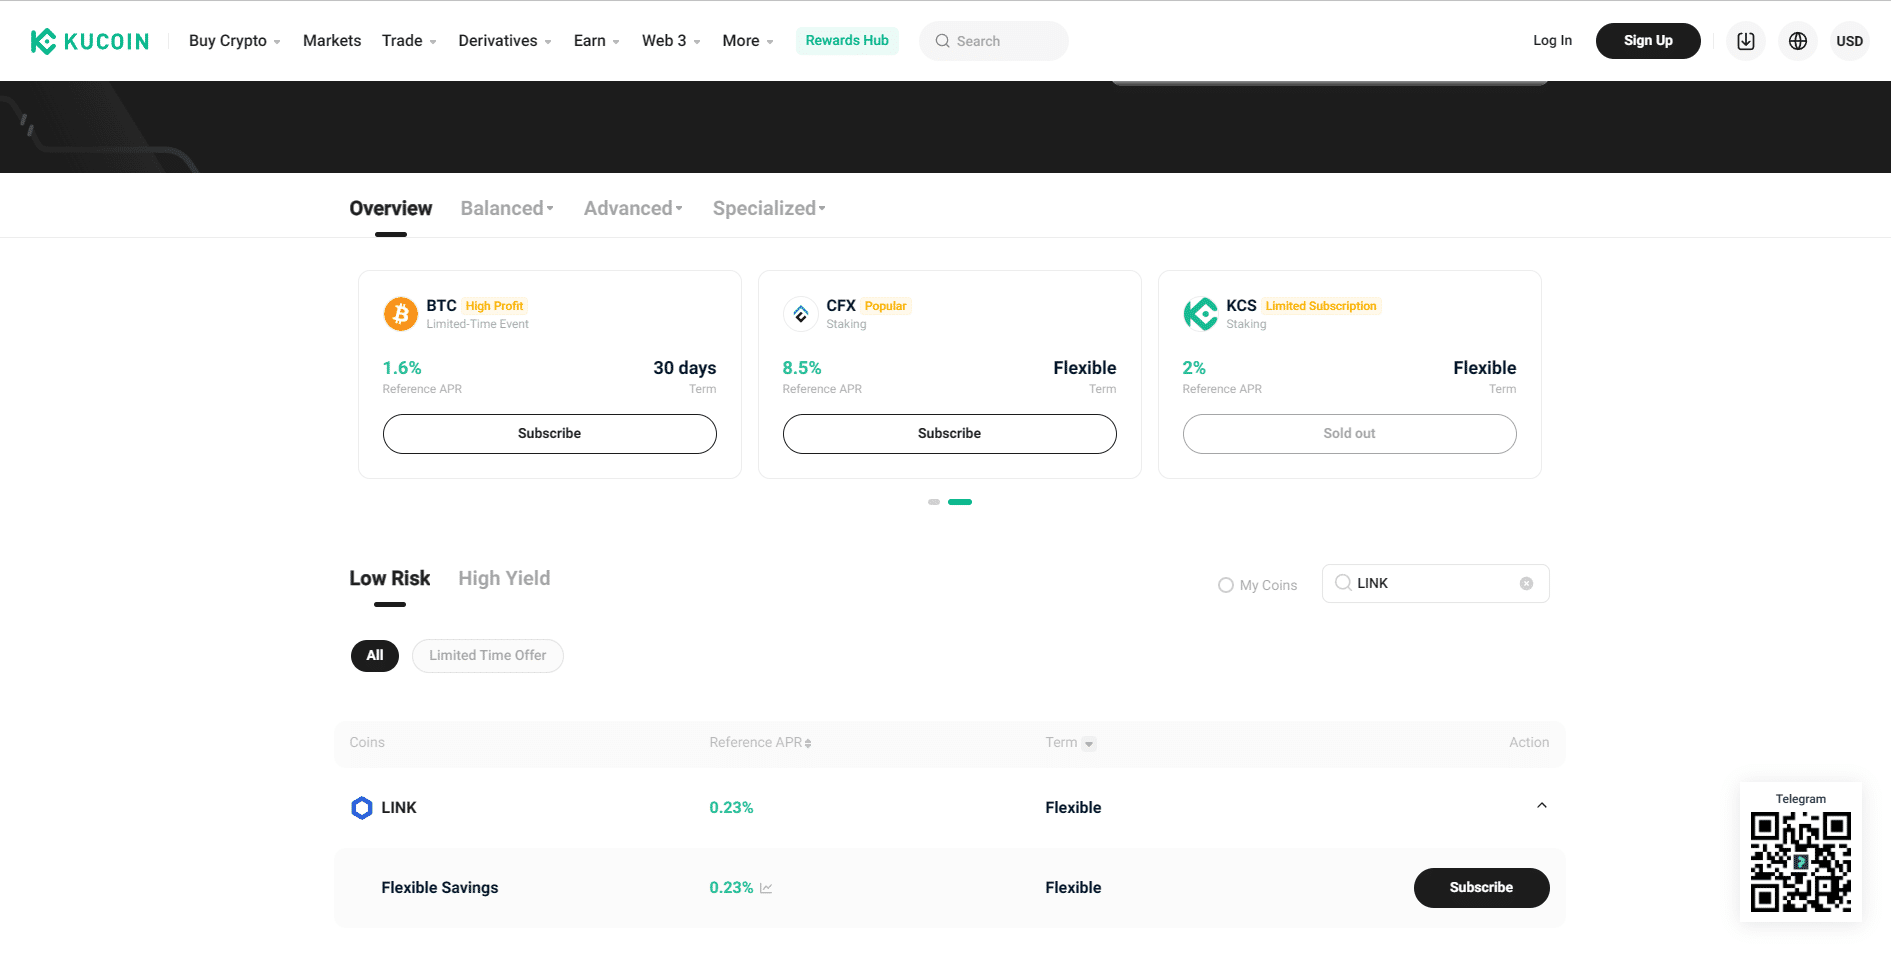Image resolution: width=1891 pixels, height=957 pixels.
Task: Open the Balanced dropdown tab
Action: [507, 208]
